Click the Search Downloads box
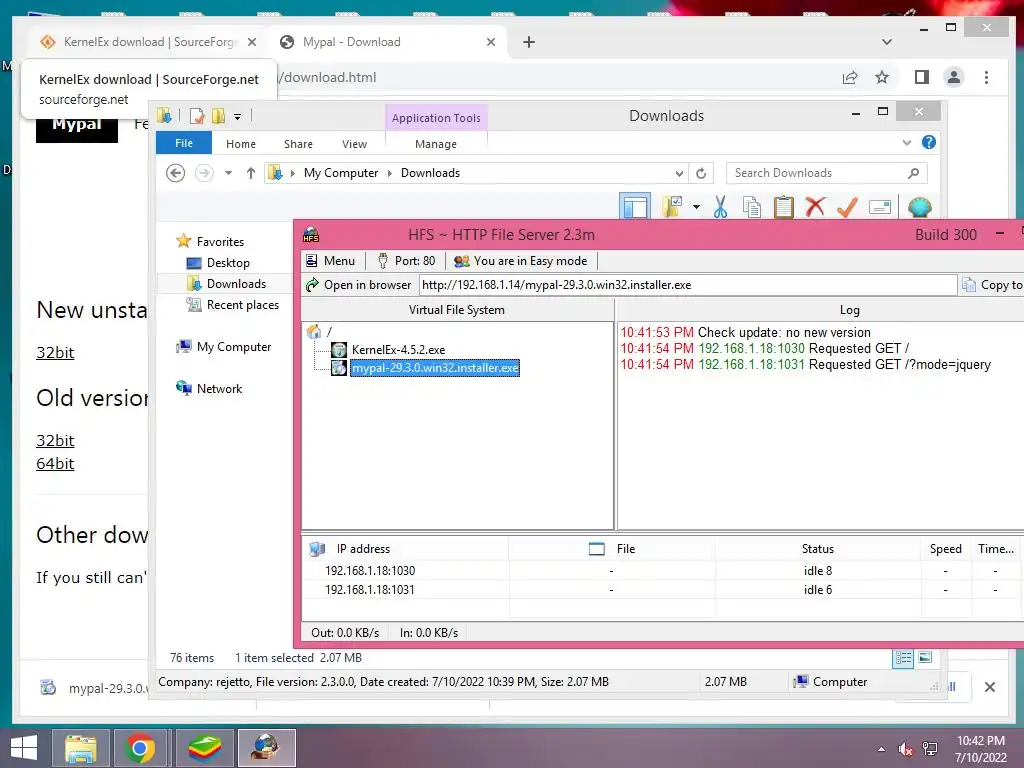 (x=826, y=173)
